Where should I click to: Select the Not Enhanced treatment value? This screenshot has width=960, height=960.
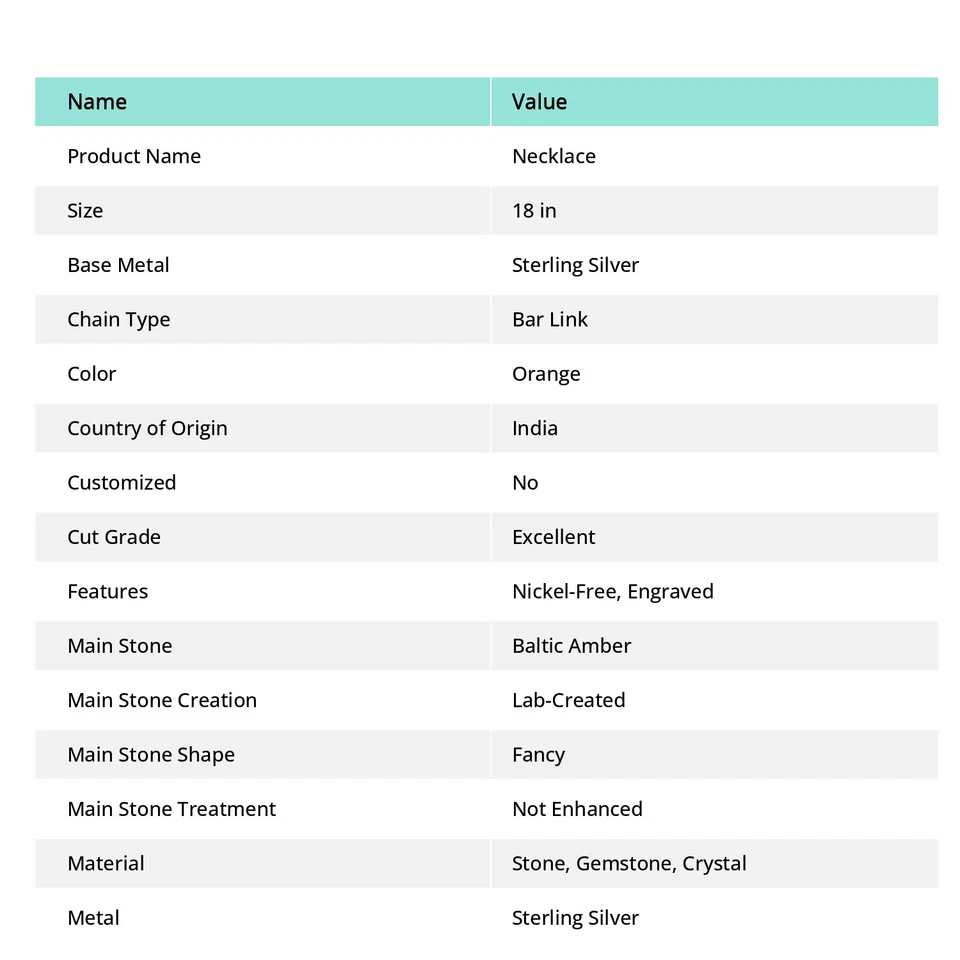(577, 809)
